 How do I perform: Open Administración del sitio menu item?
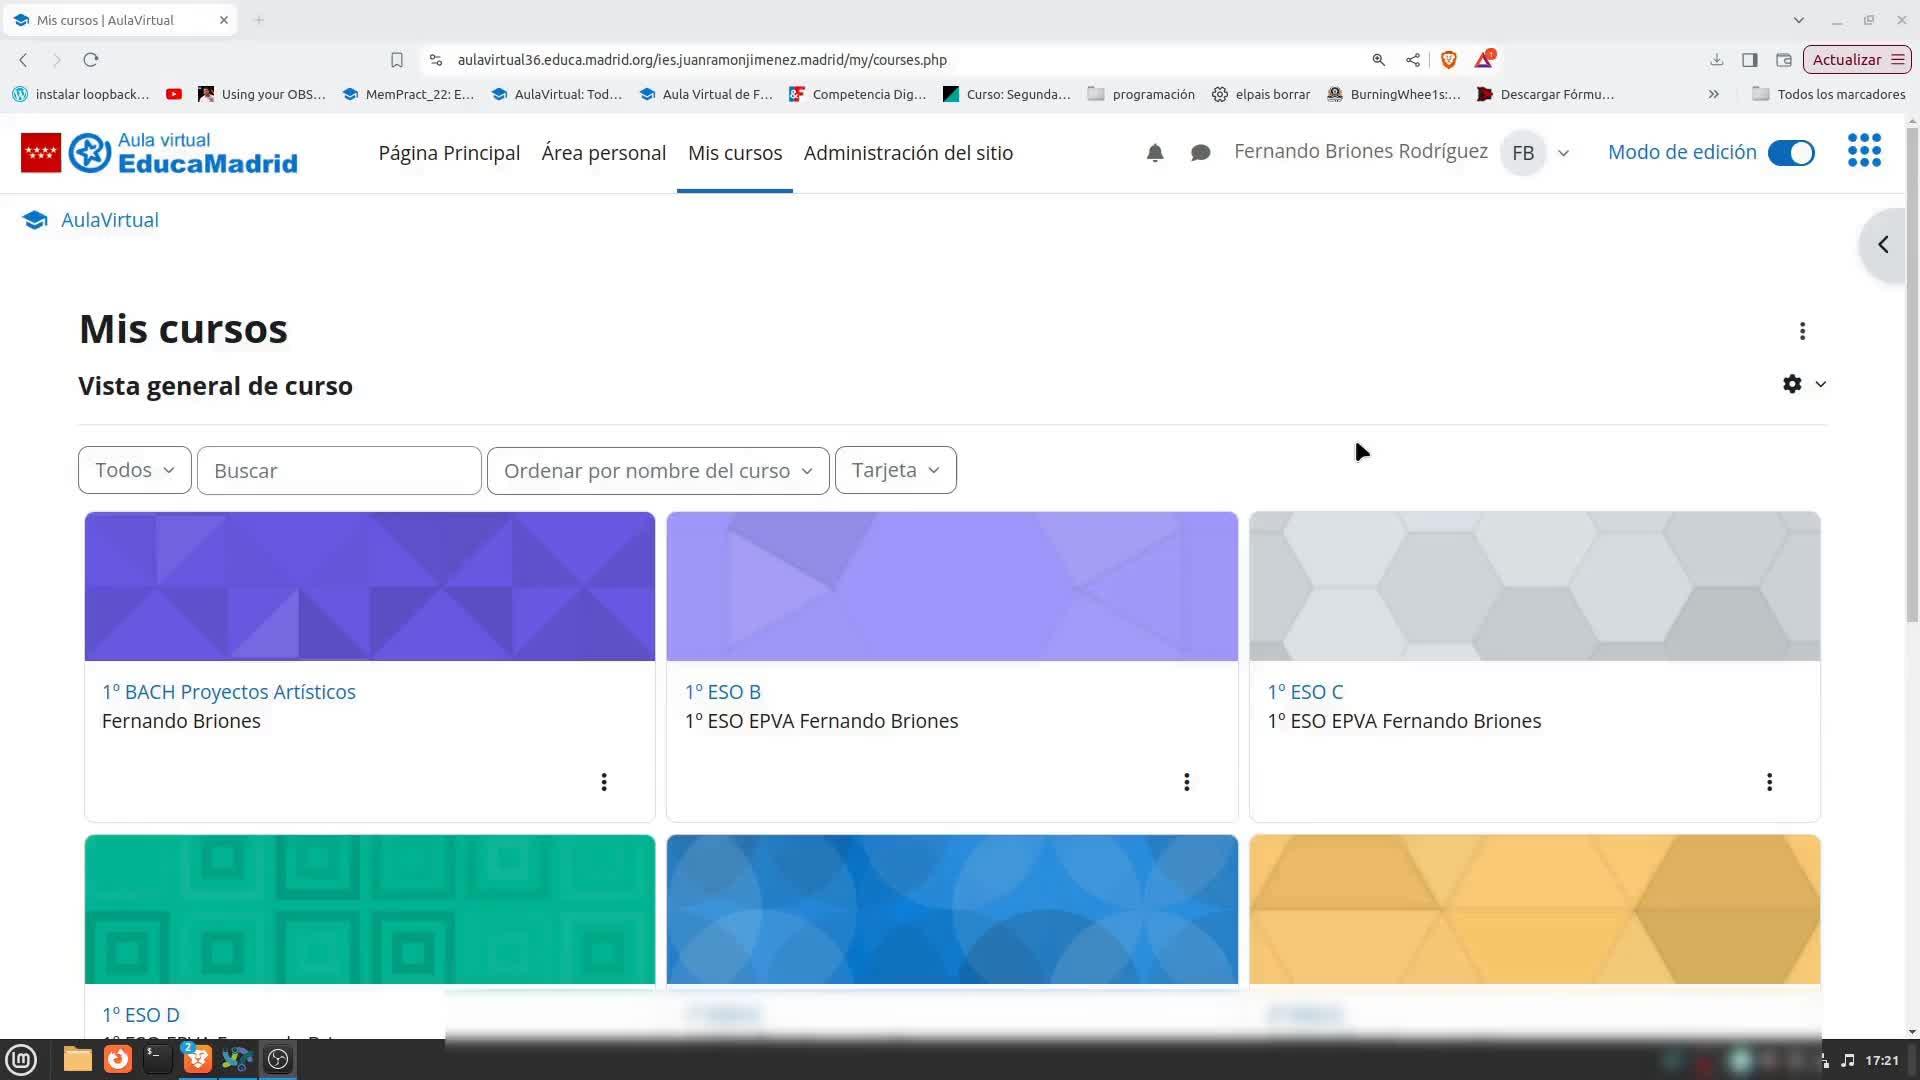(x=908, y=153)
